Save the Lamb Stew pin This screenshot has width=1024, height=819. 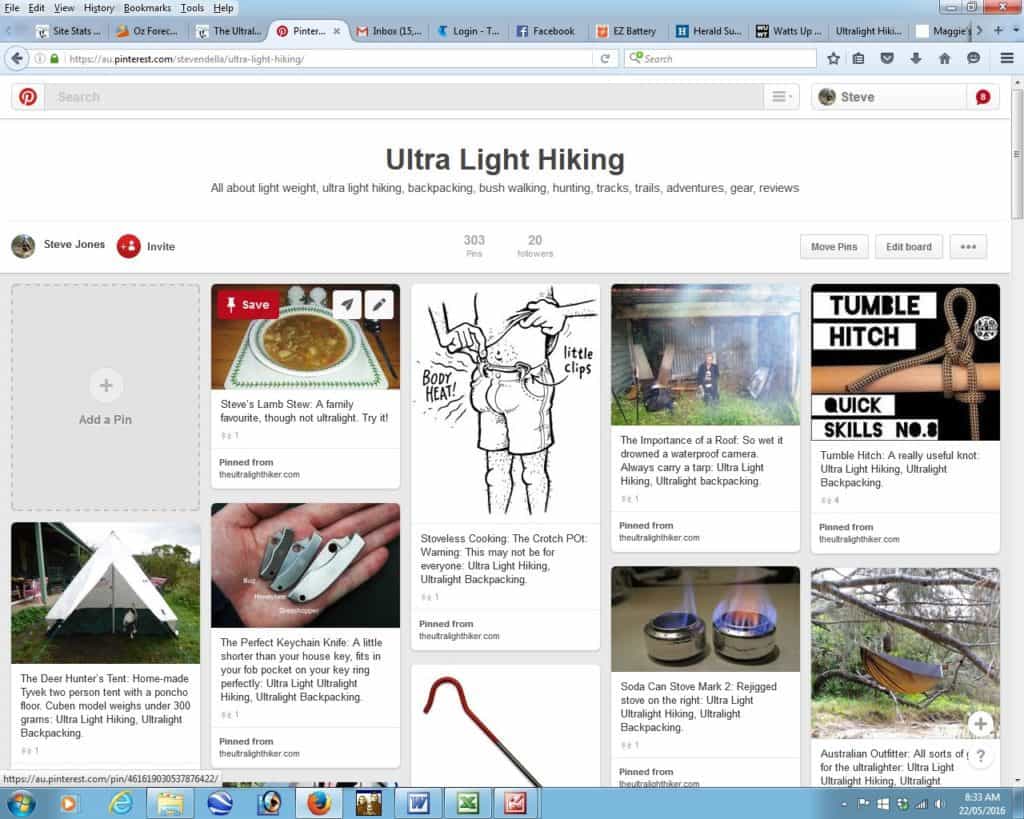pyautogui.click(x=247, y=305)
